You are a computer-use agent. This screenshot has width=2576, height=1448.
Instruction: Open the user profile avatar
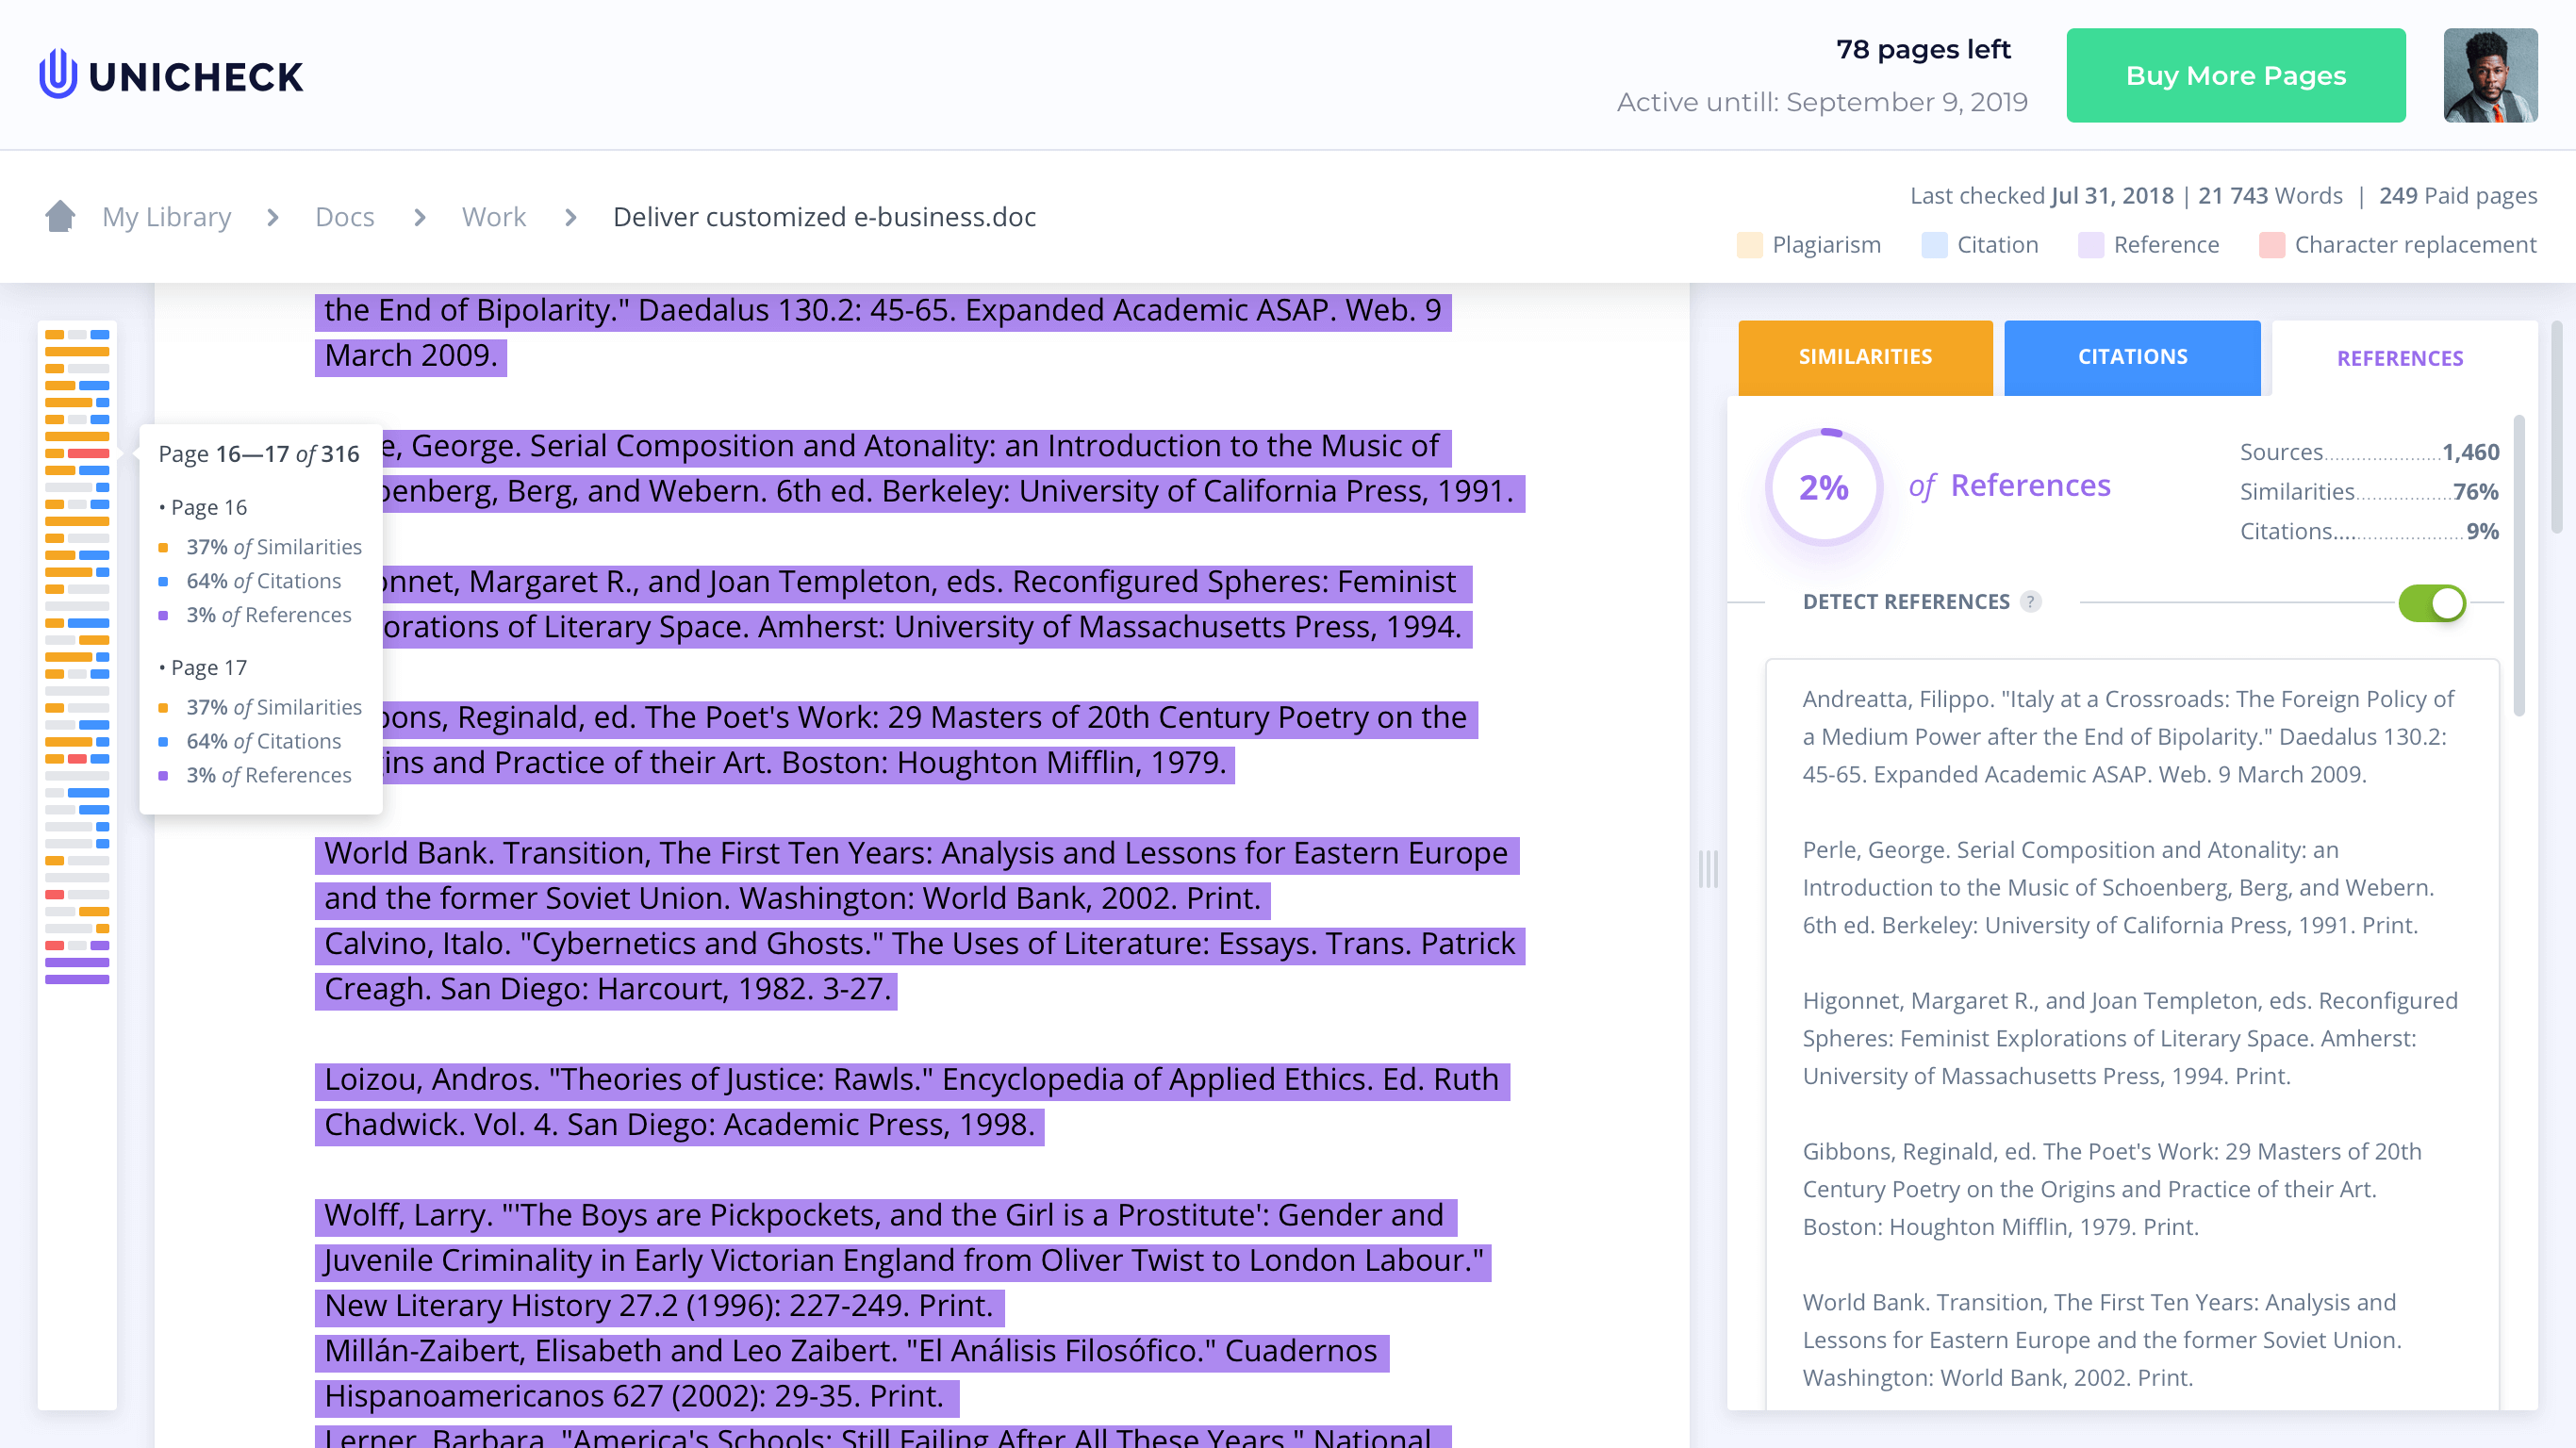[2490, 75]
